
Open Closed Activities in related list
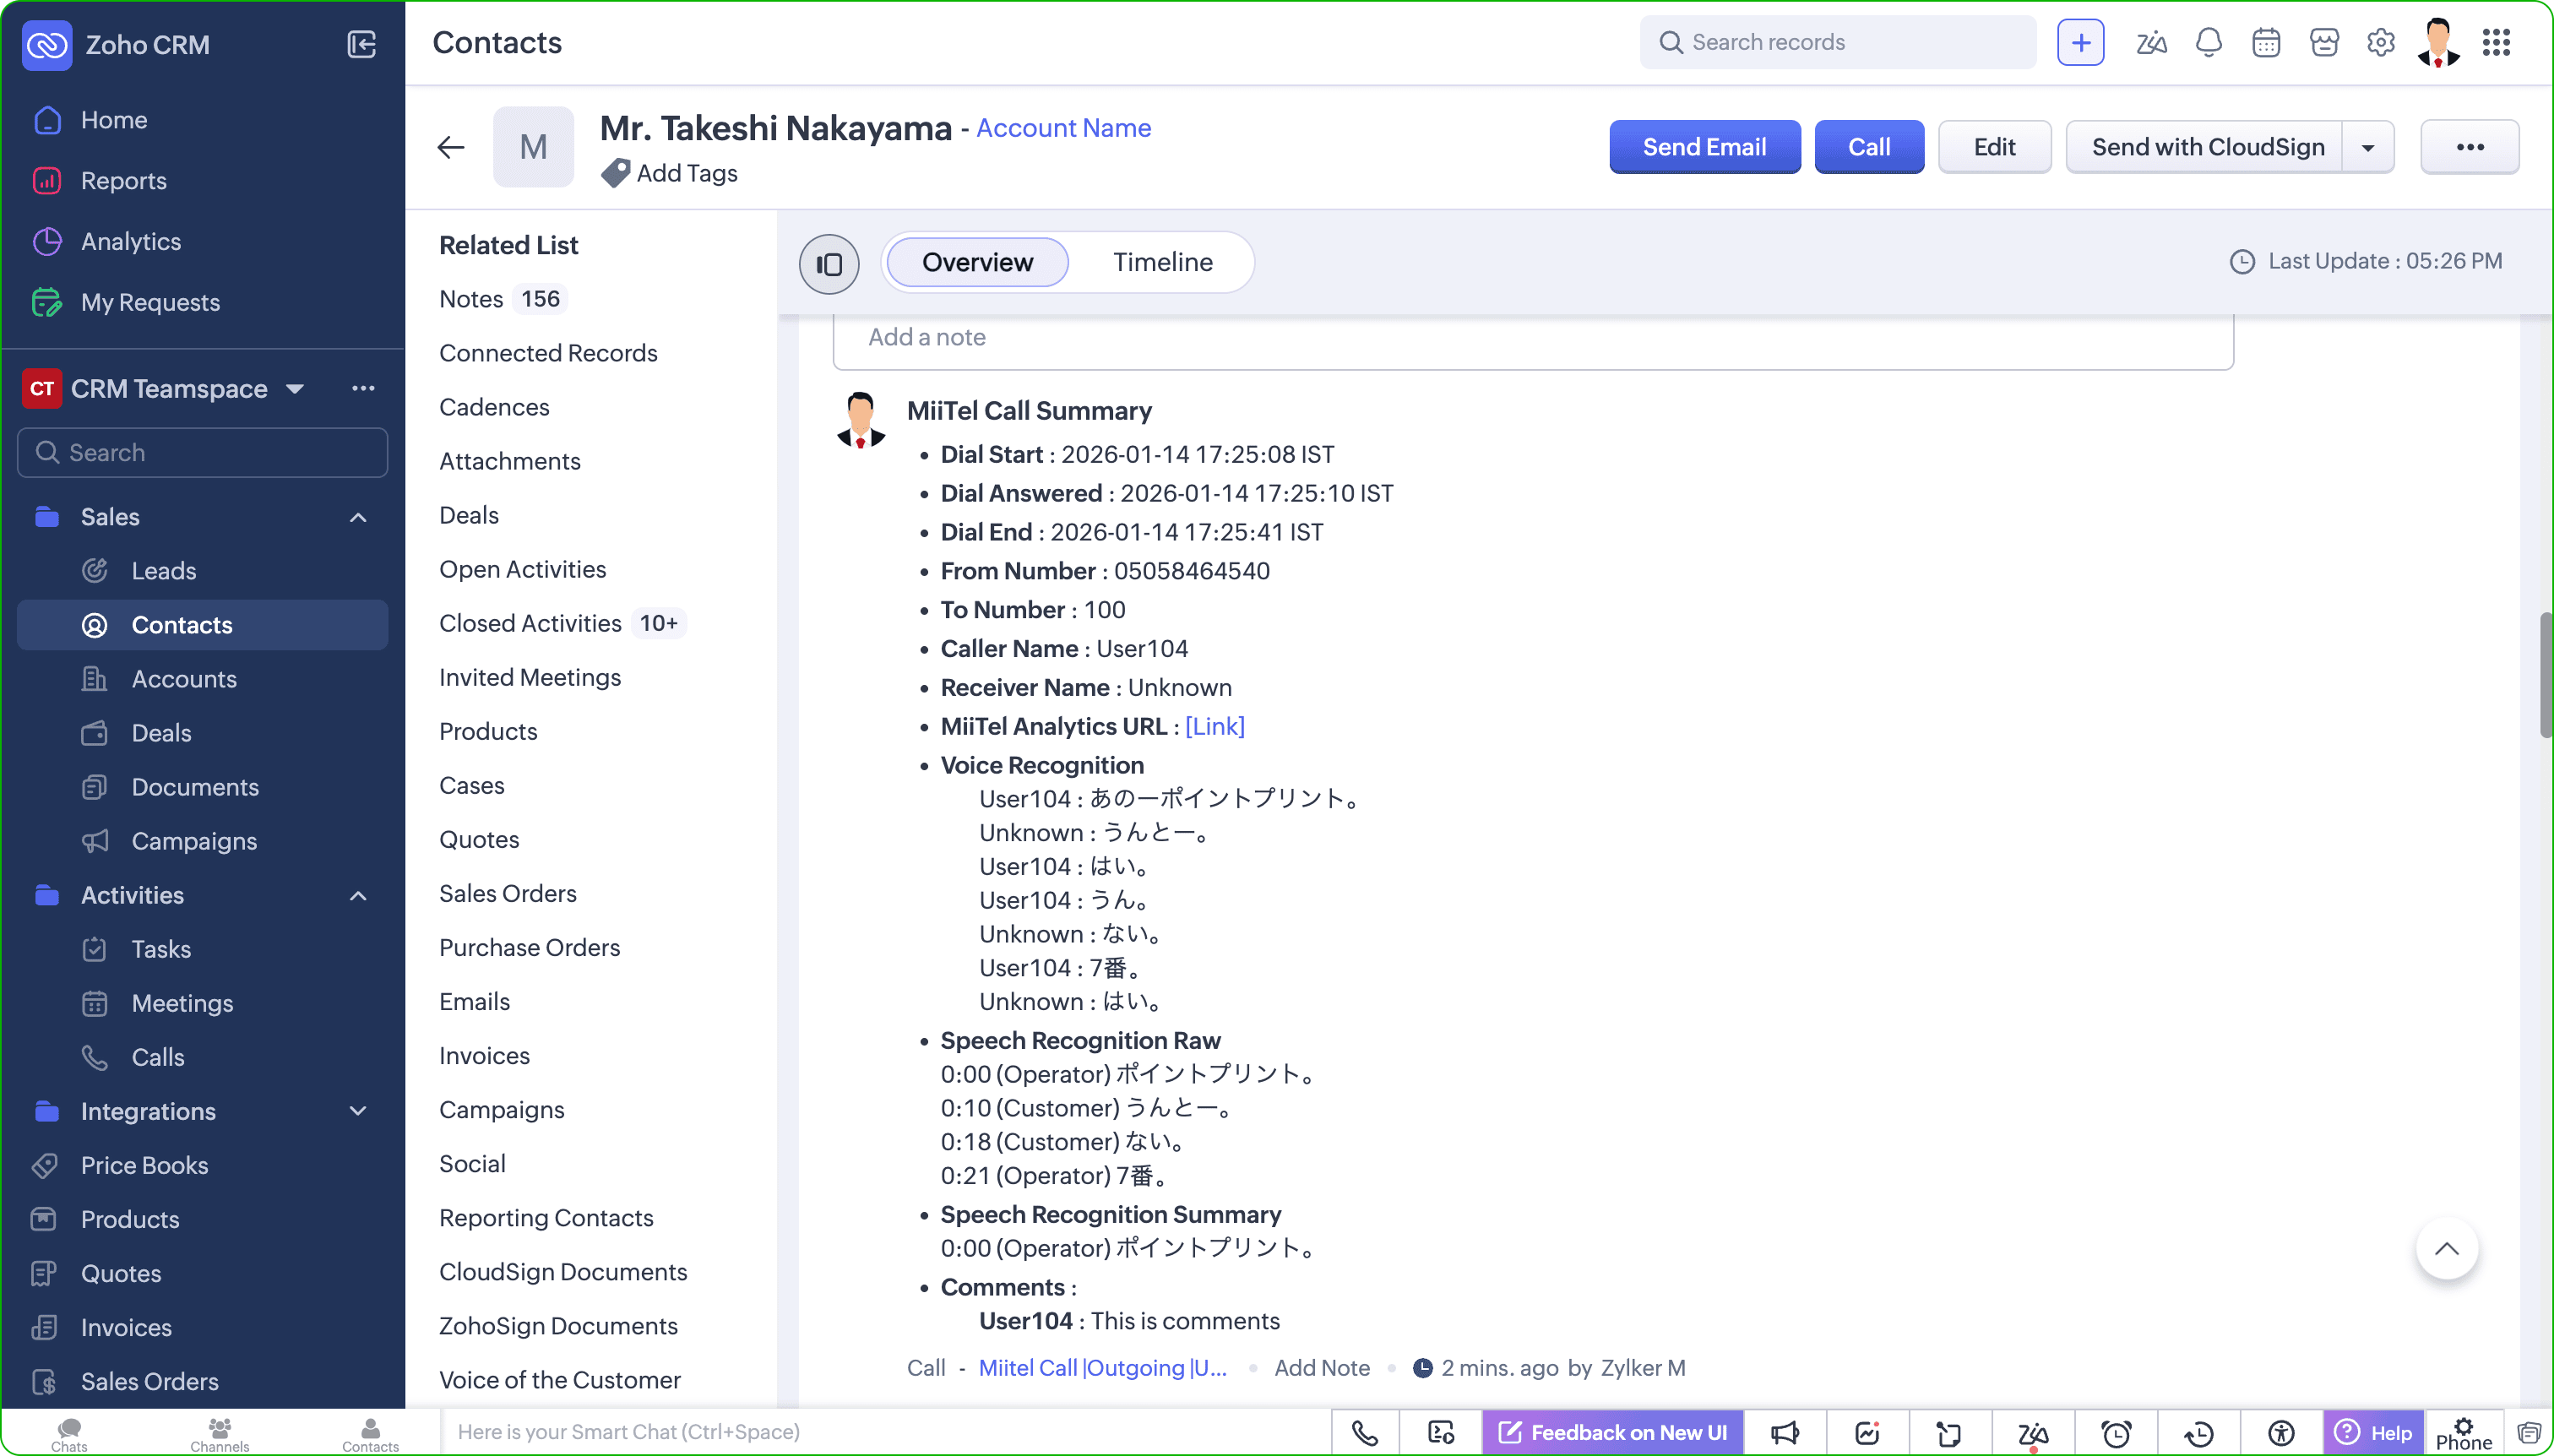click(530, 623)
